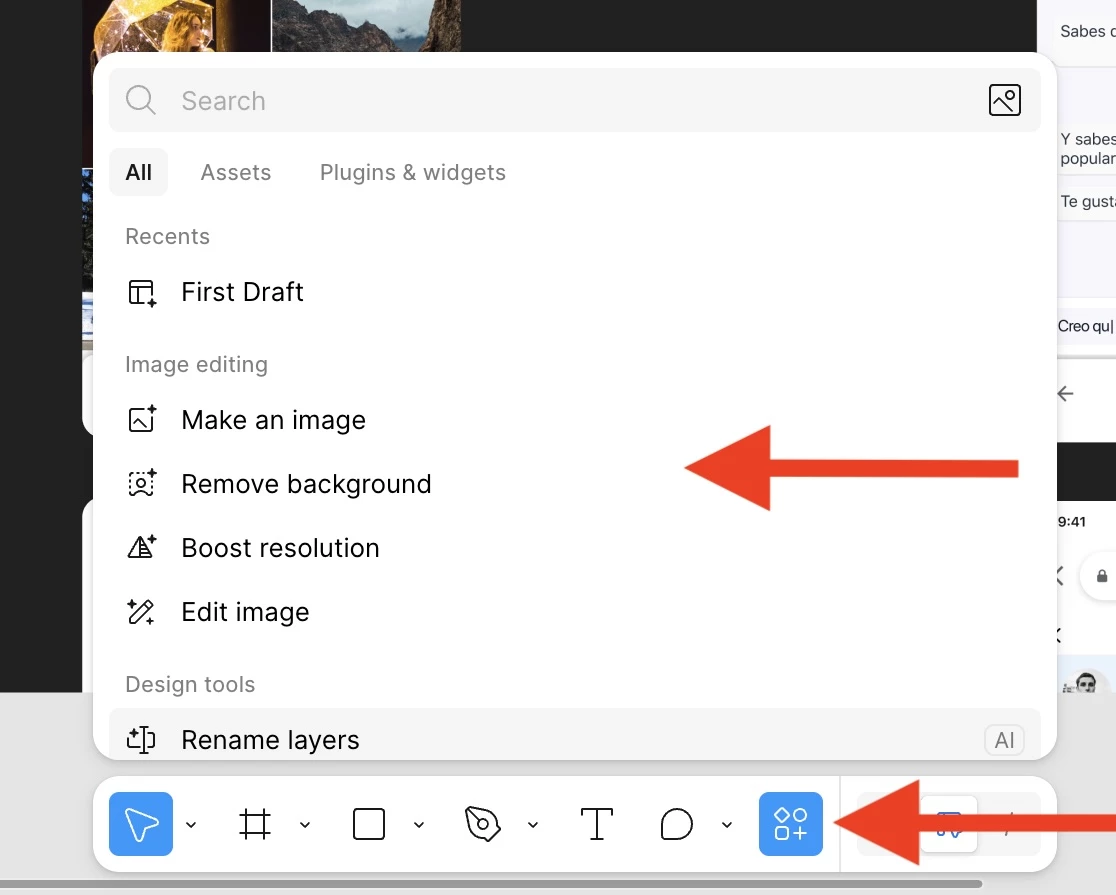Screen dimensions: 1116x895
Task: Open First Draft from Recents
Action: (x=574, y=292)
